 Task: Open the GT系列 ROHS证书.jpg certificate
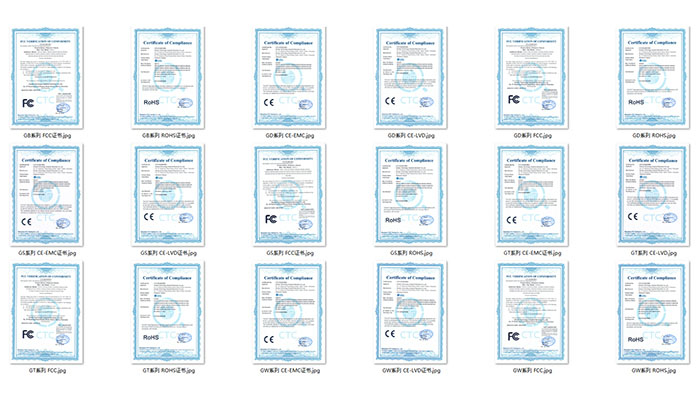click(x=167, y=312)
